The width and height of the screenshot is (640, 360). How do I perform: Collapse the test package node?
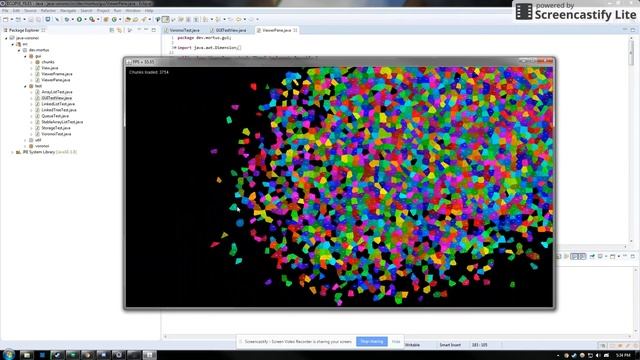25,86
